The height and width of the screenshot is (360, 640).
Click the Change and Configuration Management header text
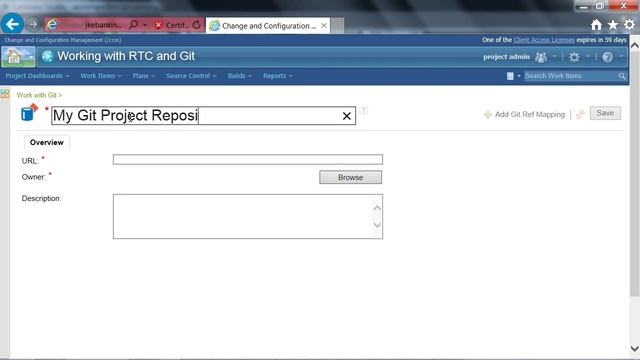[63, 40]
